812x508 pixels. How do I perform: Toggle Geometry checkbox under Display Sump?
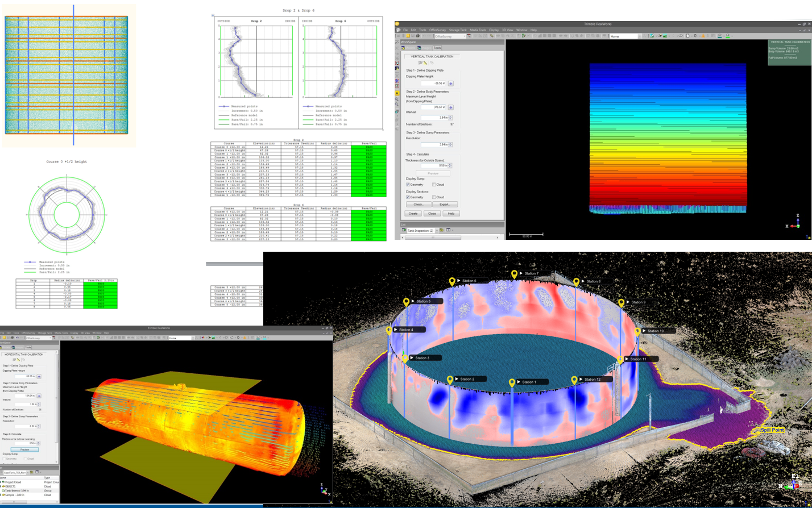click(x=408, y=184)
